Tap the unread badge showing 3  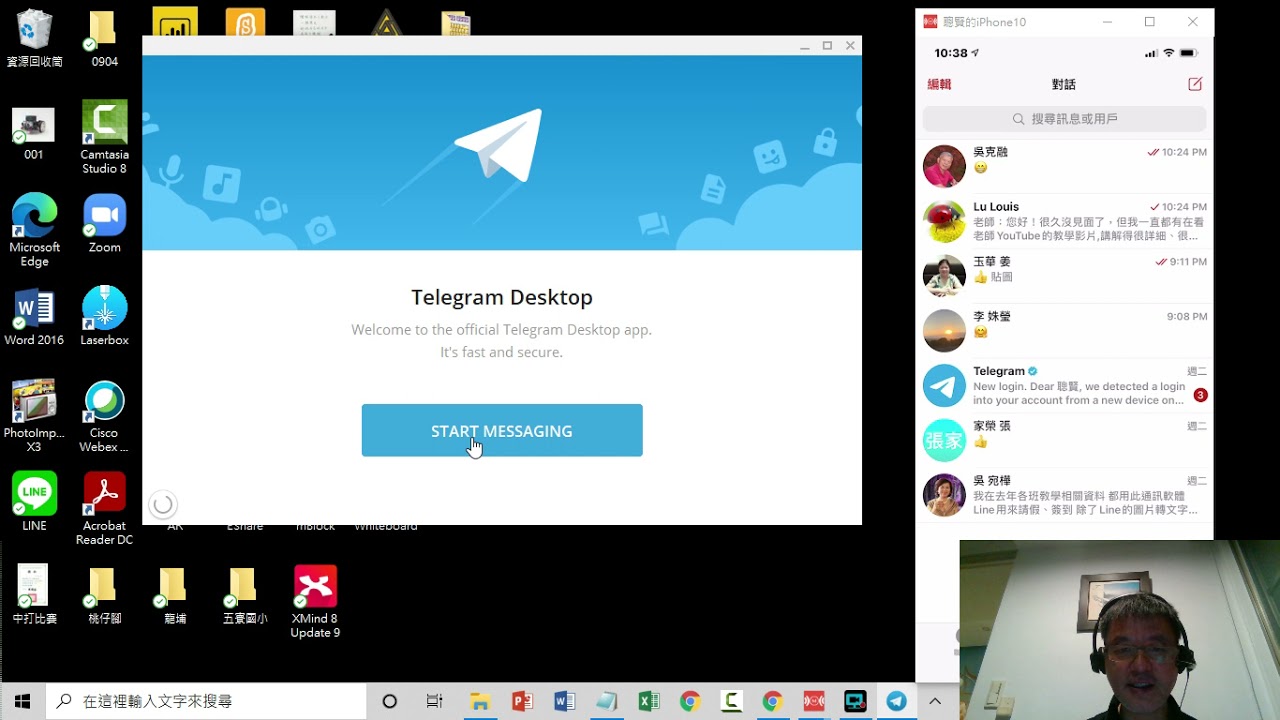pyautogui.click(x=1200, y=395)
